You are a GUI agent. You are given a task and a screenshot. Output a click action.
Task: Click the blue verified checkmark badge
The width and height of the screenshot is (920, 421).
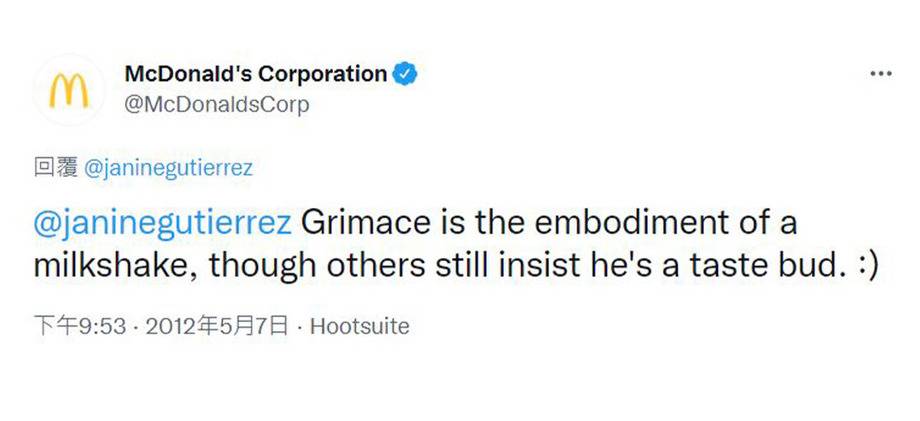[x=406, y=74]
